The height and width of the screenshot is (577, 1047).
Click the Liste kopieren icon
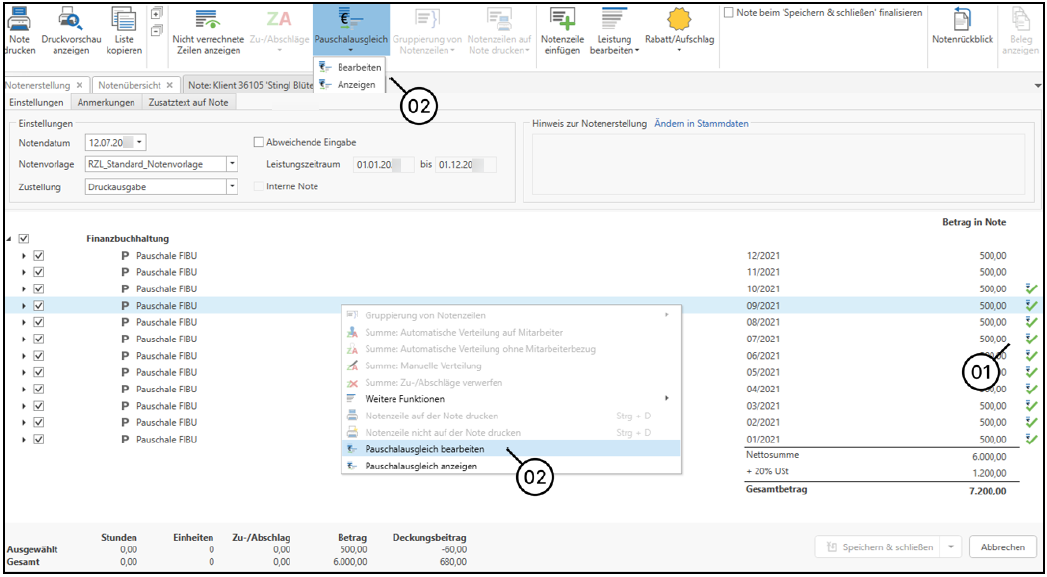pos(124,18)
